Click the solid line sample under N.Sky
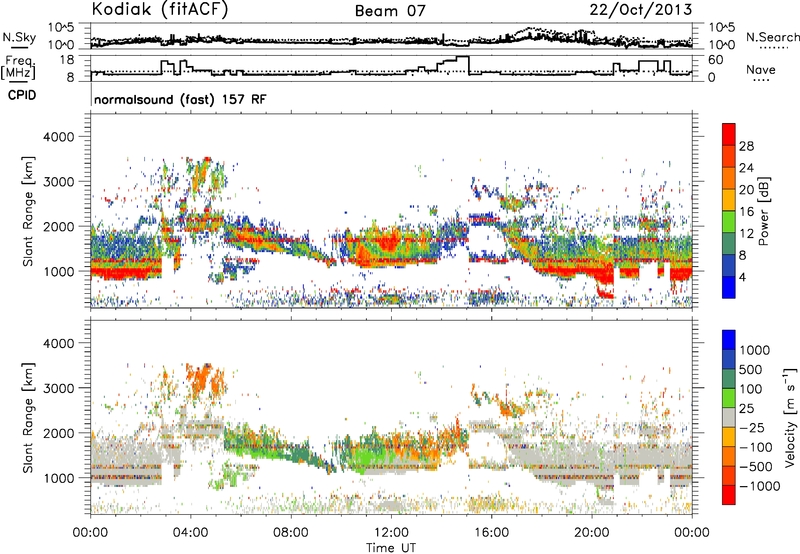800x554 pixels. click(x=19, y=47)
